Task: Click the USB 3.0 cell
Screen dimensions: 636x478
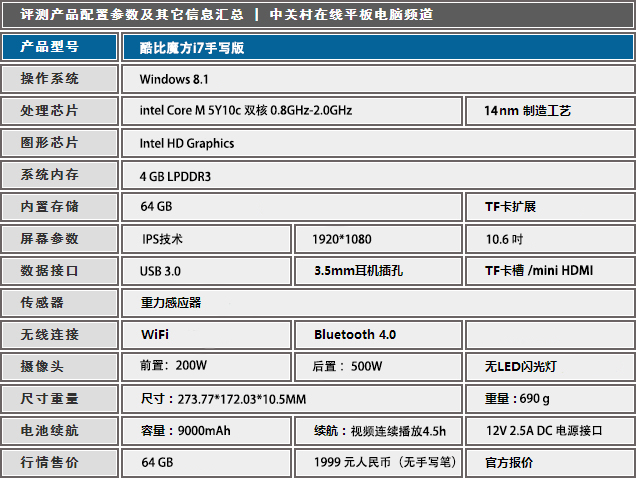Action: [x=206, y=271]
